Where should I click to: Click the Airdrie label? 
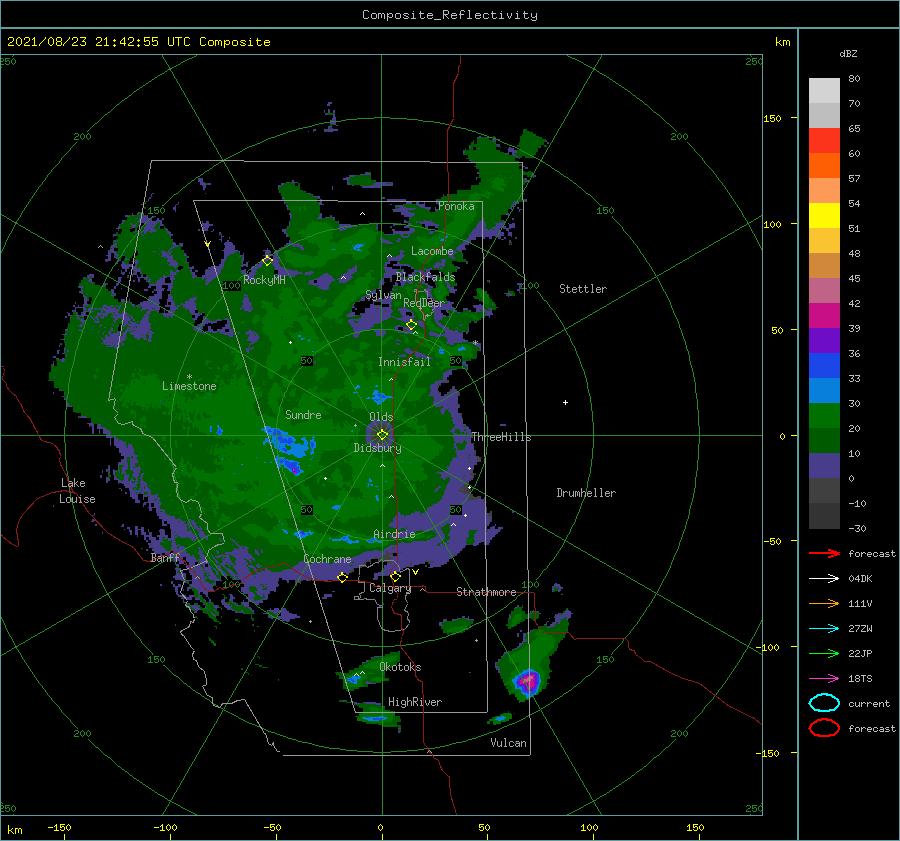click(x=394, y=534)
